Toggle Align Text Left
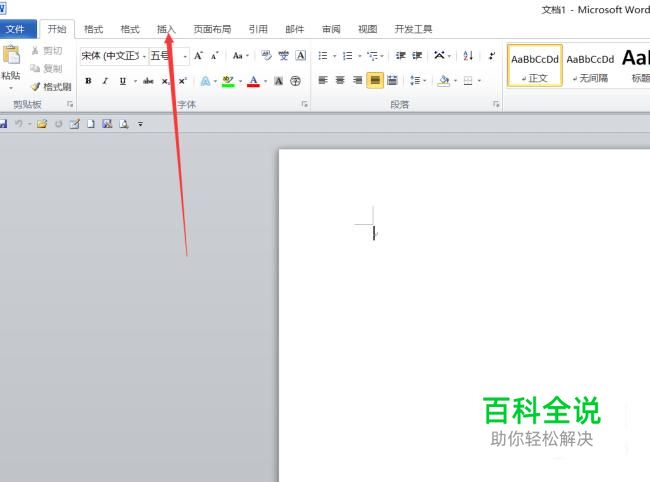The height and width of the screenshot is (482, 650). 323,80
